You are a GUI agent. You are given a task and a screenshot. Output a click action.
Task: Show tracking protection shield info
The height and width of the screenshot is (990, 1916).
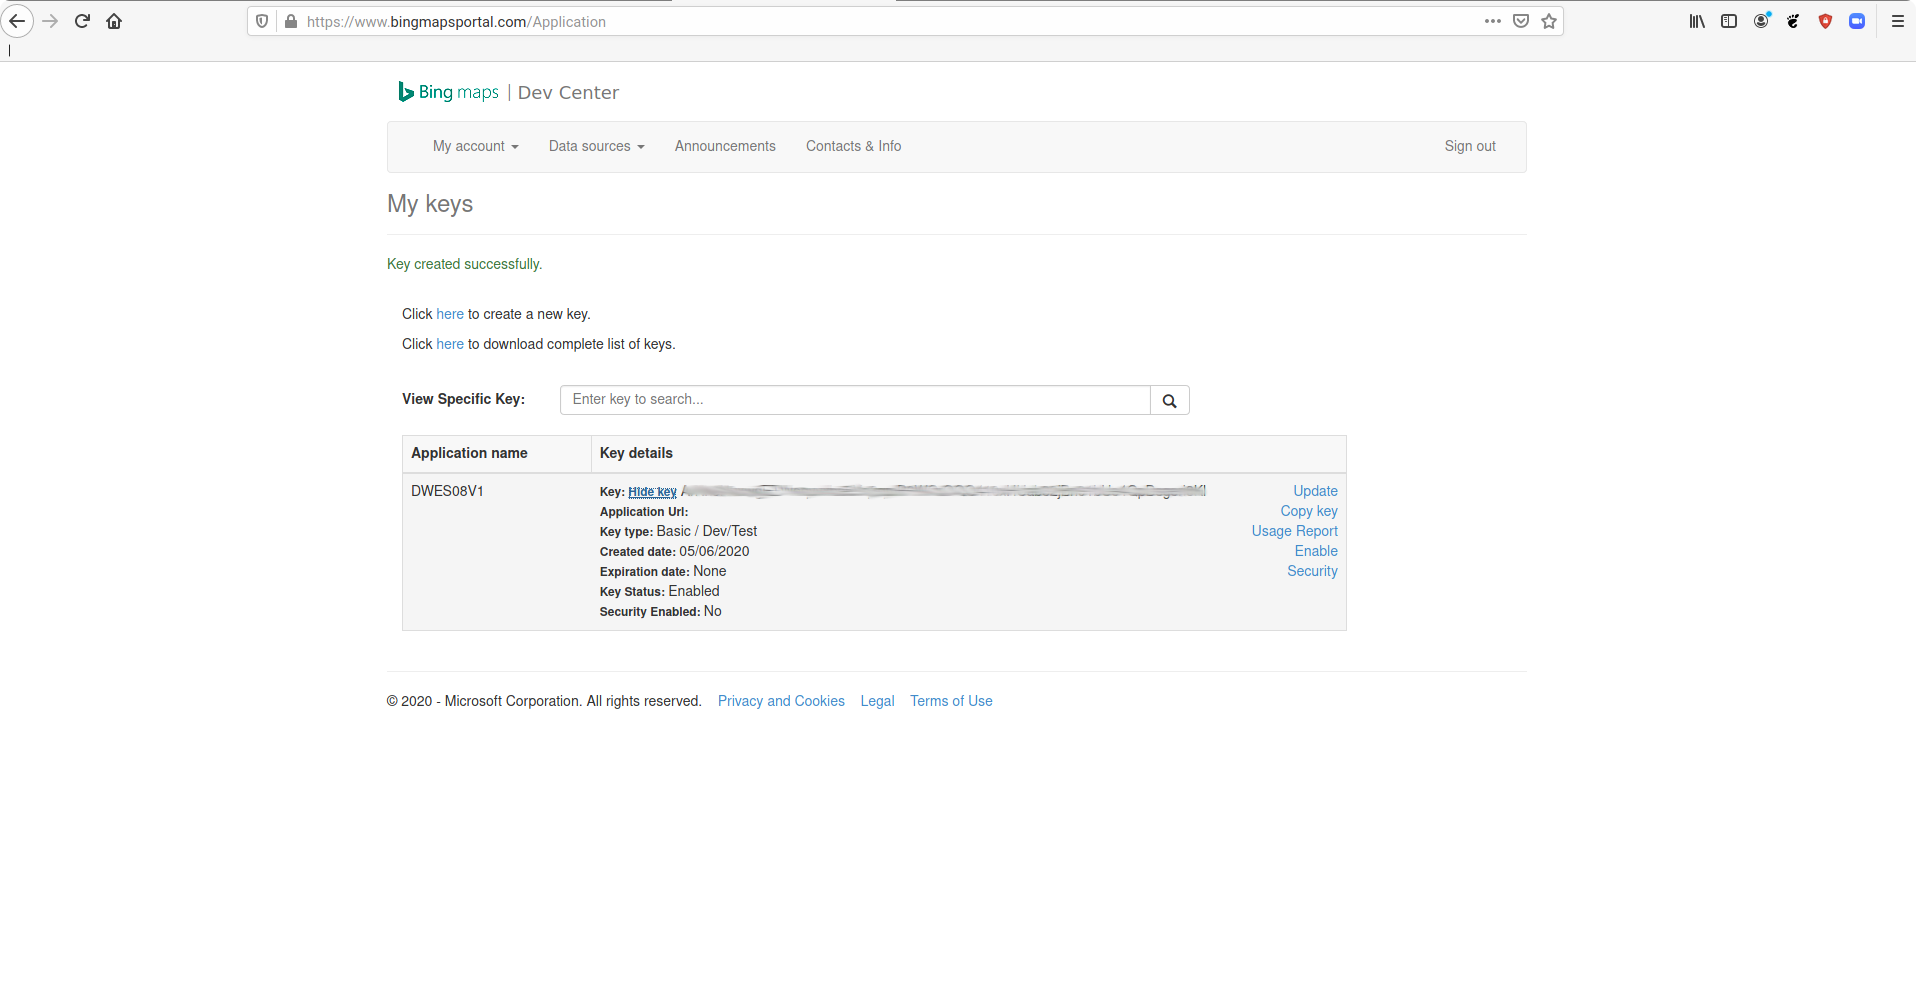[x=262, y=21]
